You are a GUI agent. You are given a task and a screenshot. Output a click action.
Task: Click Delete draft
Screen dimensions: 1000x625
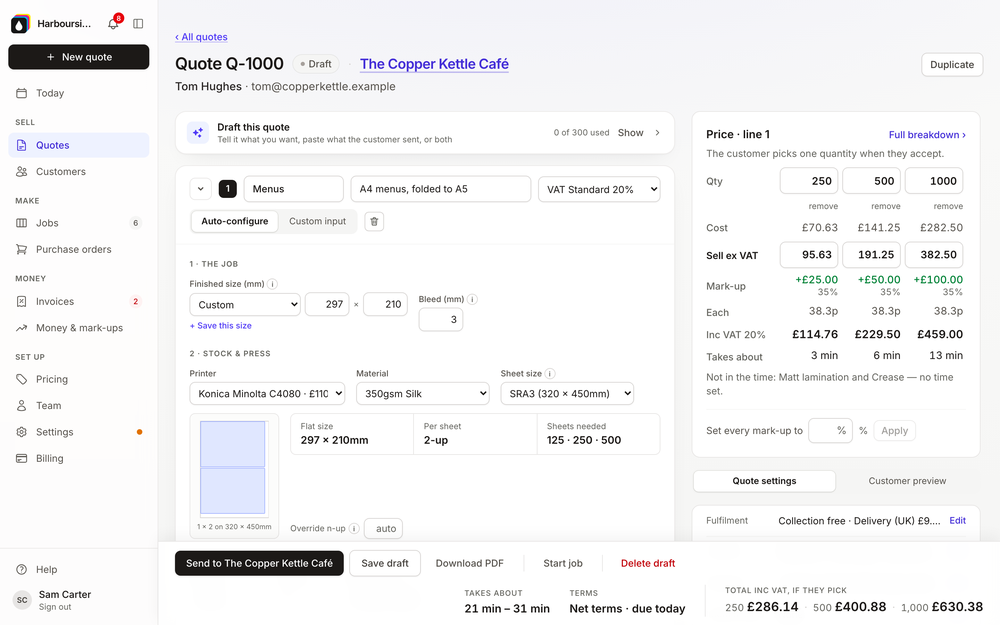[647, 563]
